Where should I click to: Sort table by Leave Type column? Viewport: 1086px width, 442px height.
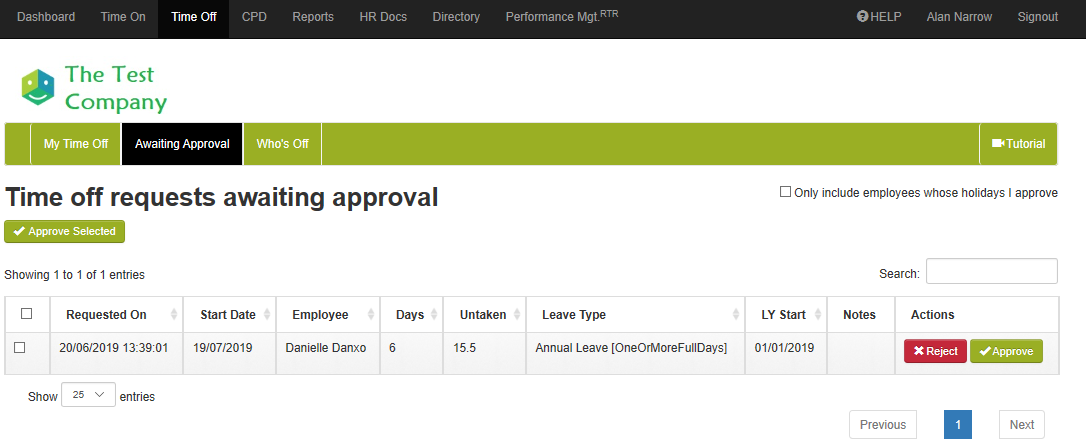[x=574, y=315]
